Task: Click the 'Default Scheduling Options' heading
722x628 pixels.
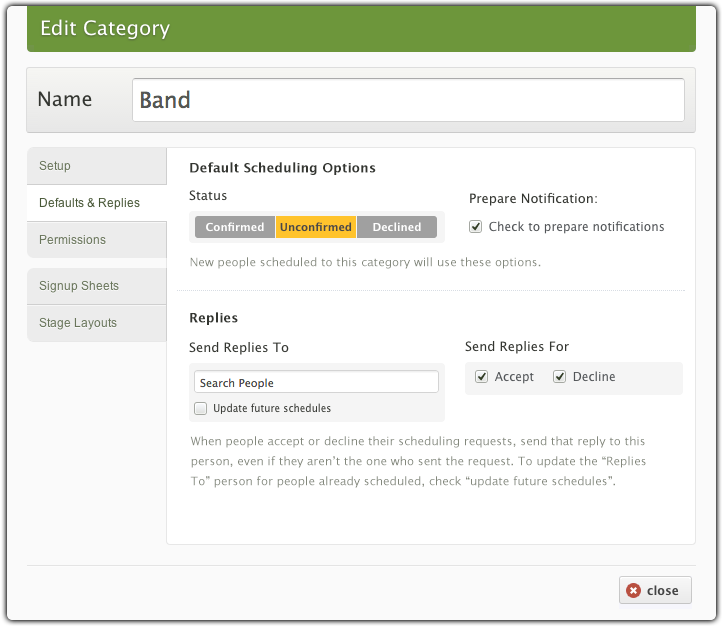Action: click(282, 168)
